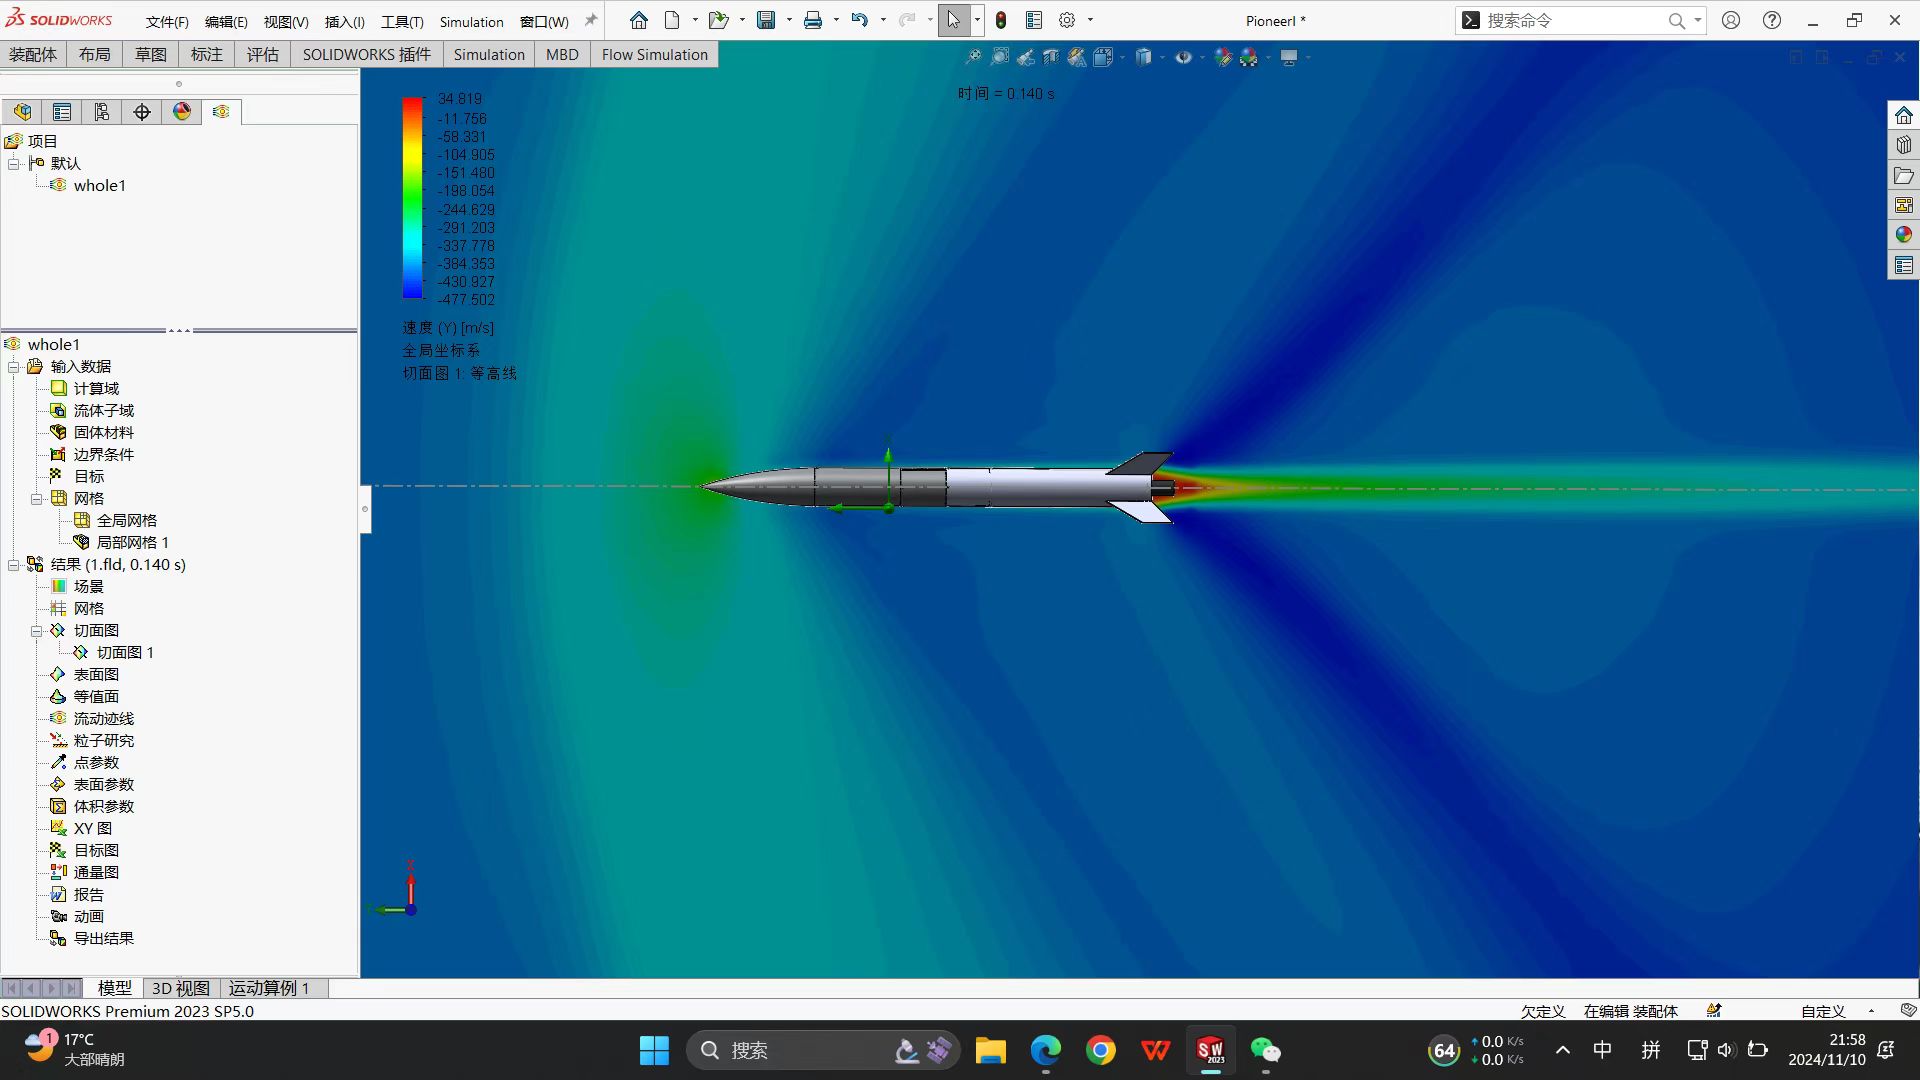The image size is (1920, 1080).
Task: Open the Flow Simulation analysis tree tab
Action: 221,112
